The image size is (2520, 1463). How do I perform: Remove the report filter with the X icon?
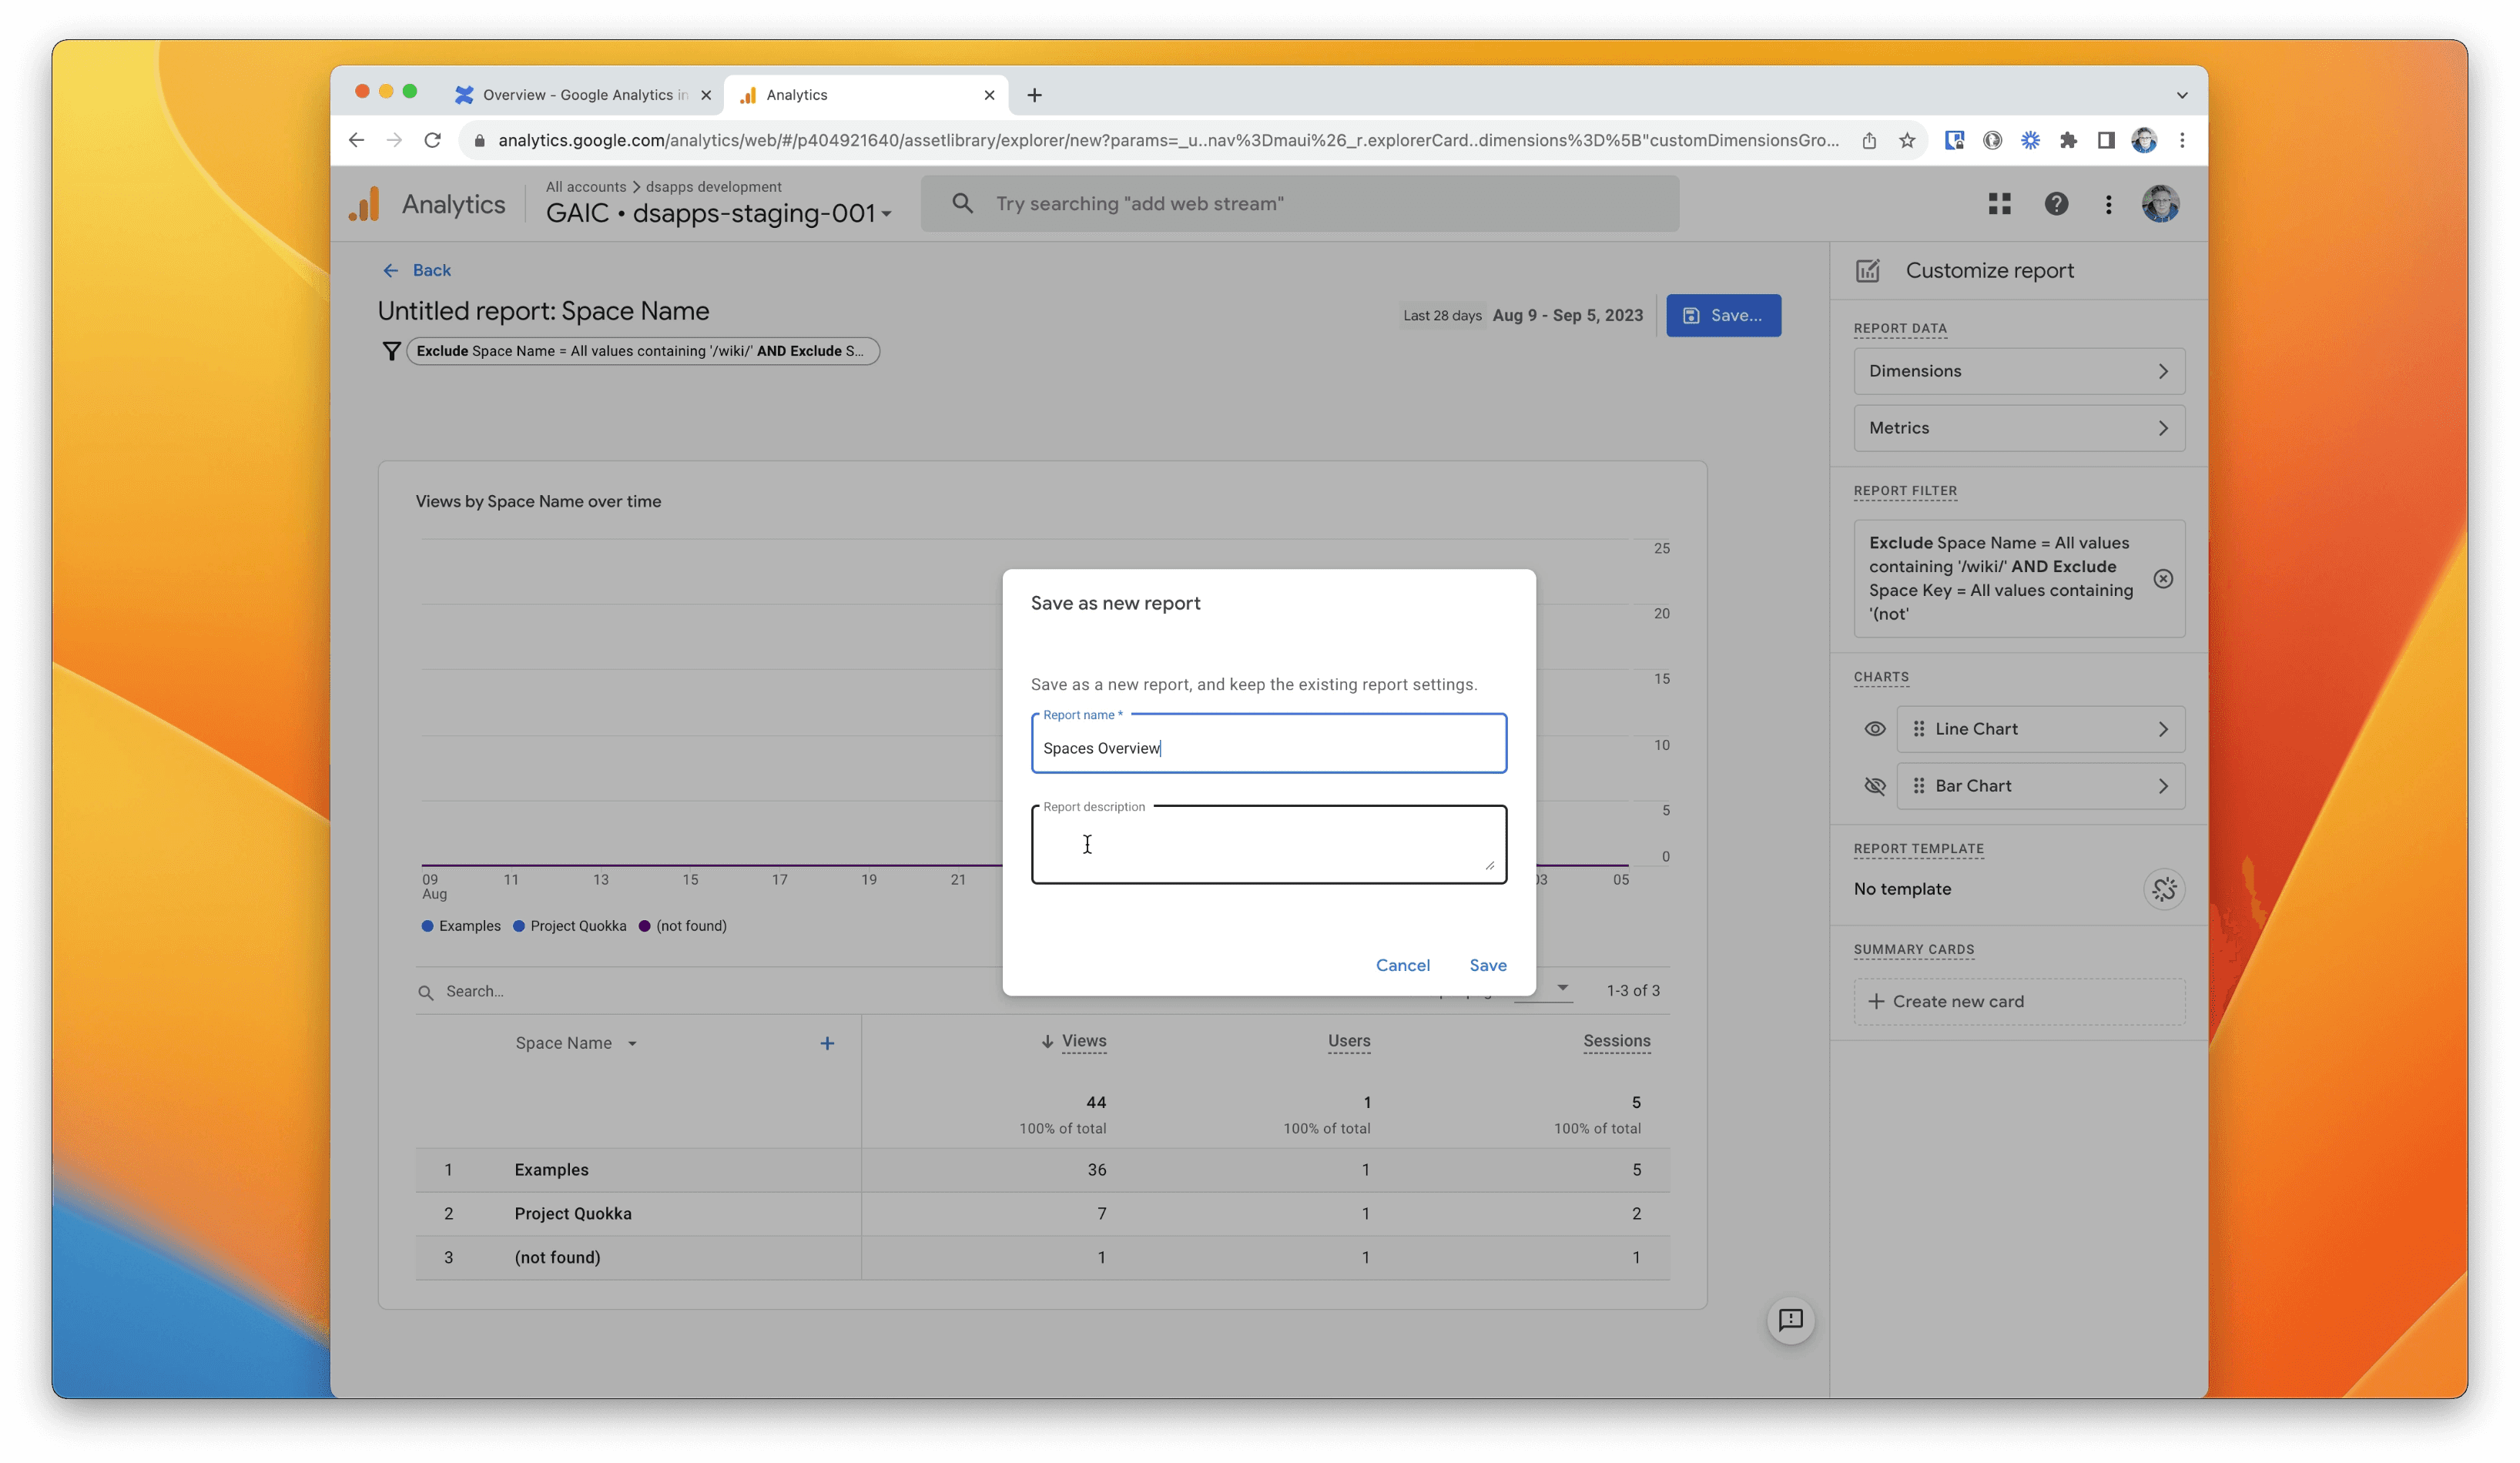[2162, 579]
